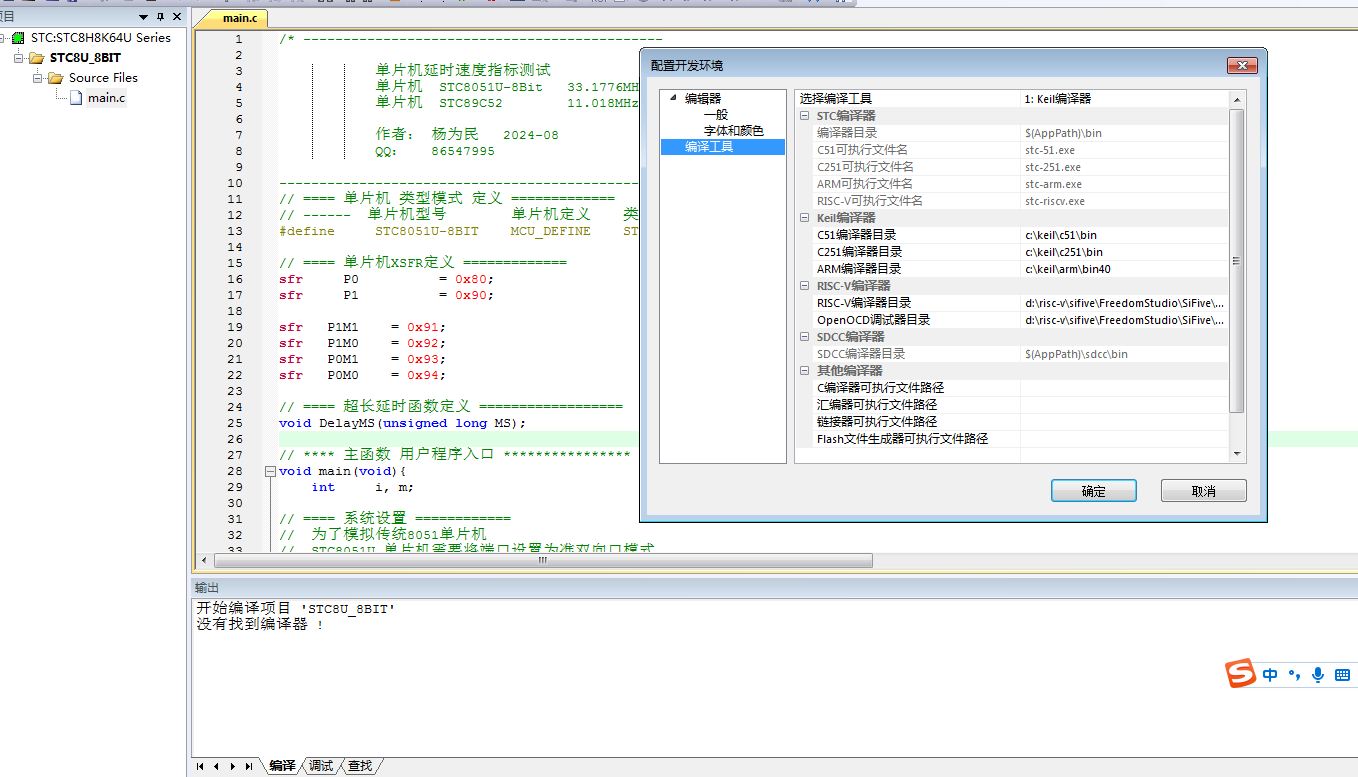Select 字体和颜色 in the settings tree
Viewport: 1358px width, 777px height.
pos(733,131)
